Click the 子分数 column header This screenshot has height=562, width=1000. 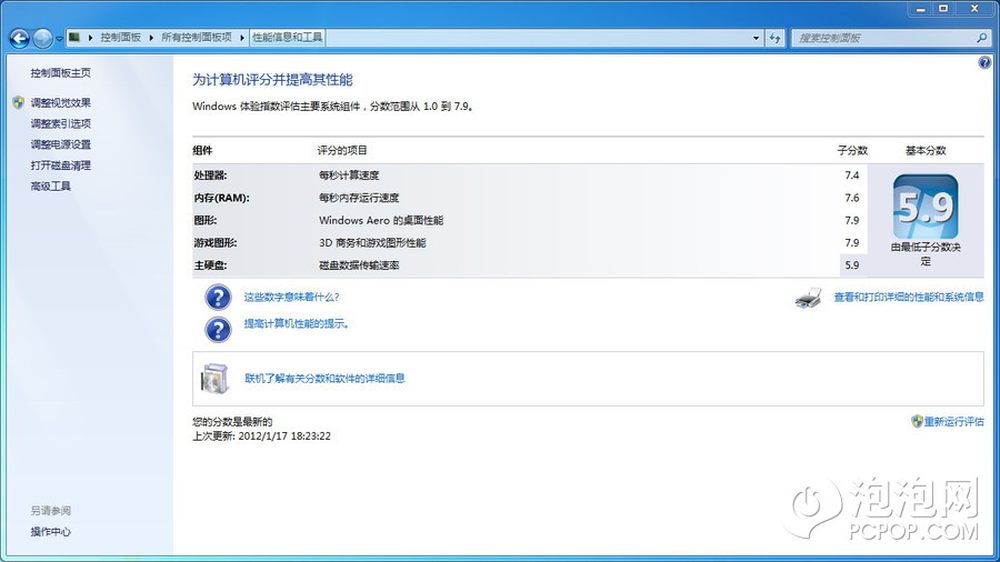pos(852,151)
